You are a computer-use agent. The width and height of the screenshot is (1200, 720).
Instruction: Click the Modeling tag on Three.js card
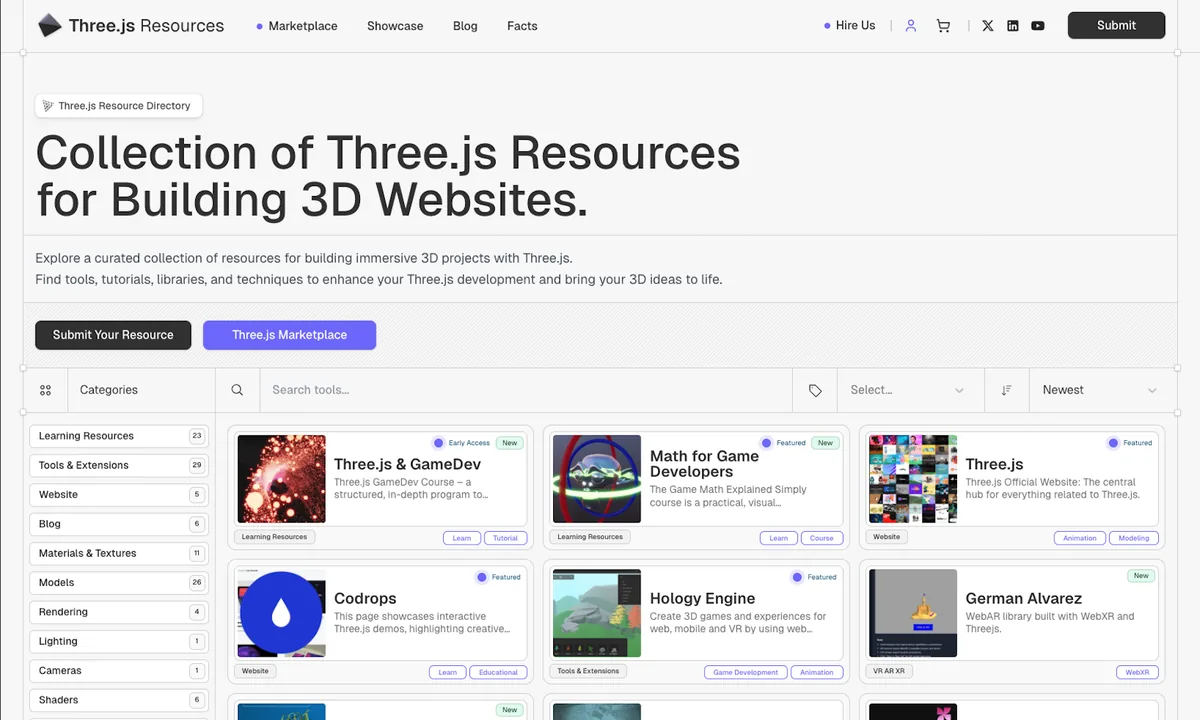click(x=1133, y=538)
